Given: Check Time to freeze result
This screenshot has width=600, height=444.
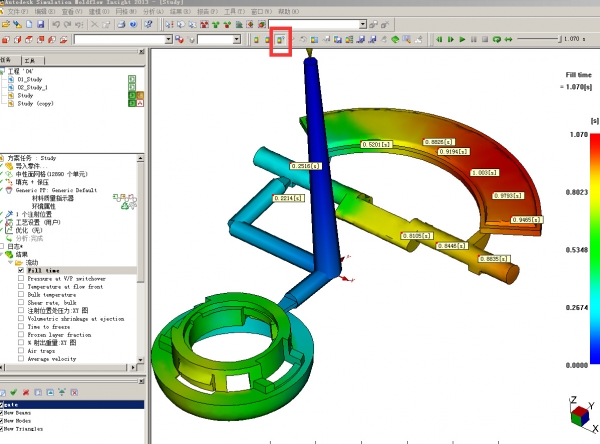Looking at the screenshot, I should (x=21, y=326).
